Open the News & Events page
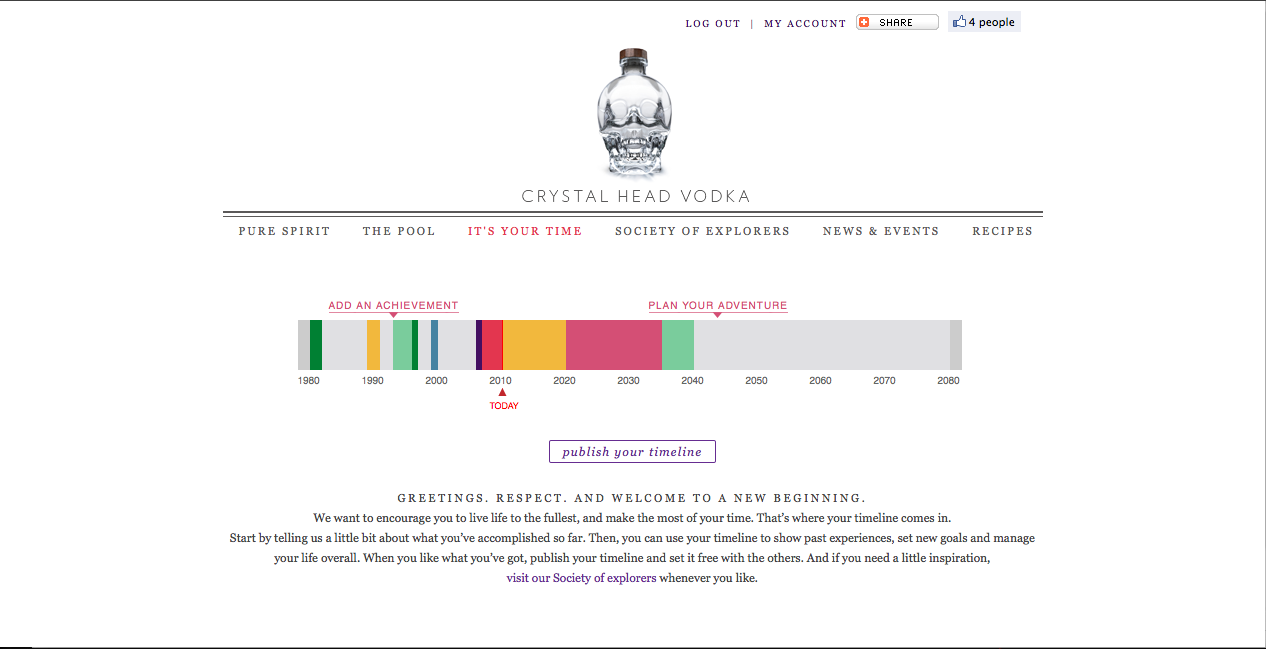Screen dimensions: 1266x649 click(x=881, y=231)
